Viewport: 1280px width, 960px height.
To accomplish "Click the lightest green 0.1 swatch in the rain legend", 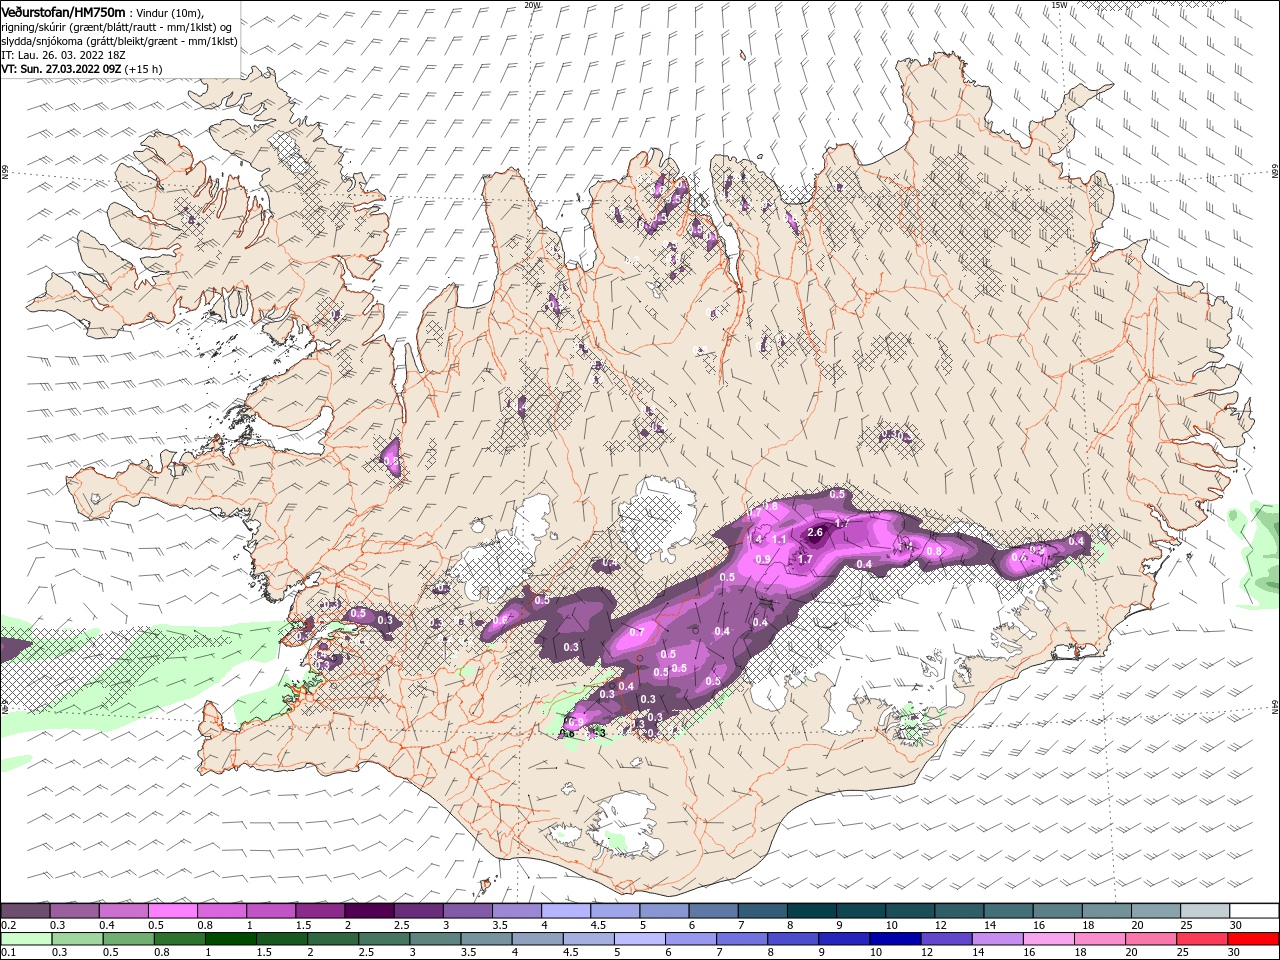I will 26,939.
